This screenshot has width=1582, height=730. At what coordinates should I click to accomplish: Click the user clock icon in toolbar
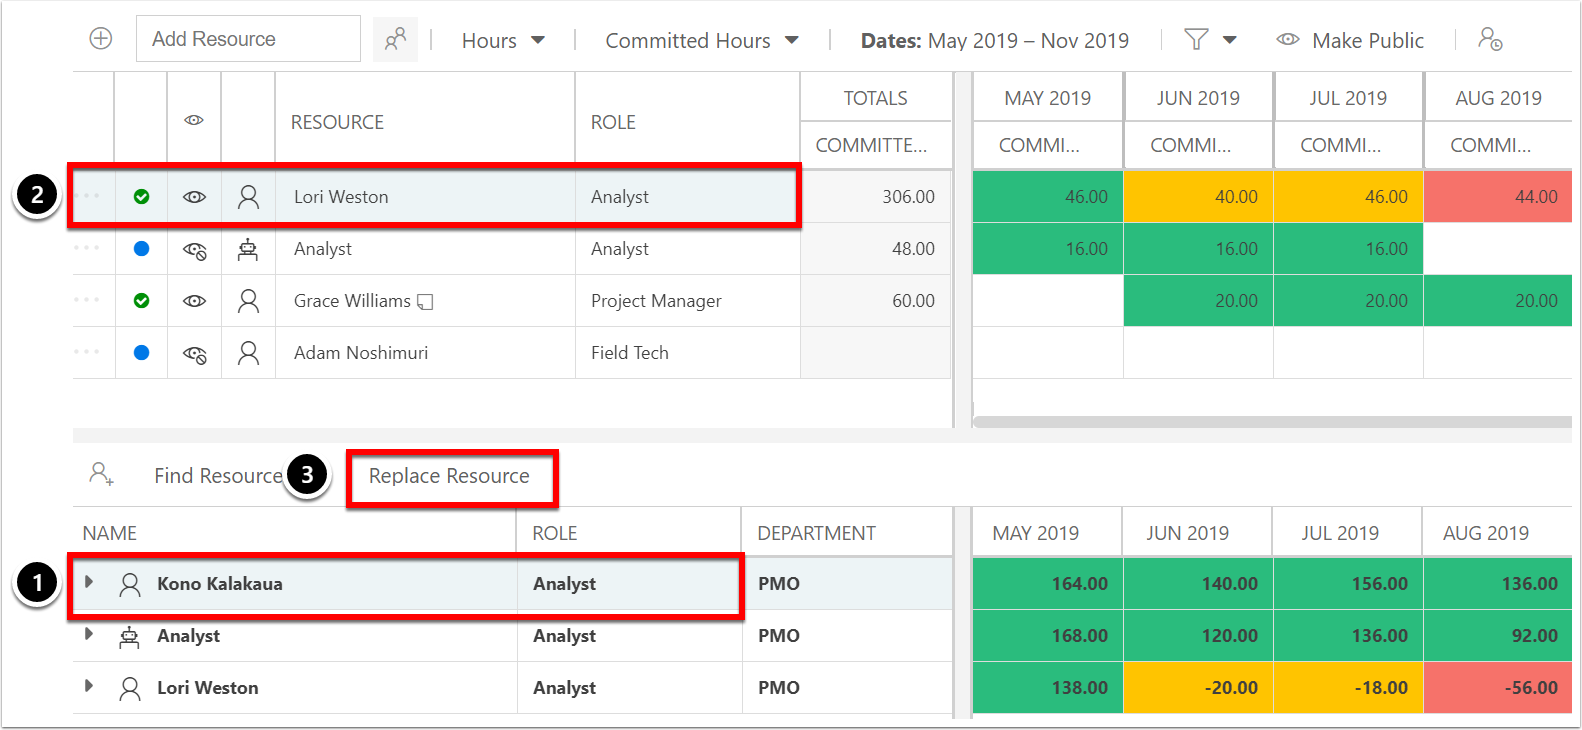point(1490,39)
